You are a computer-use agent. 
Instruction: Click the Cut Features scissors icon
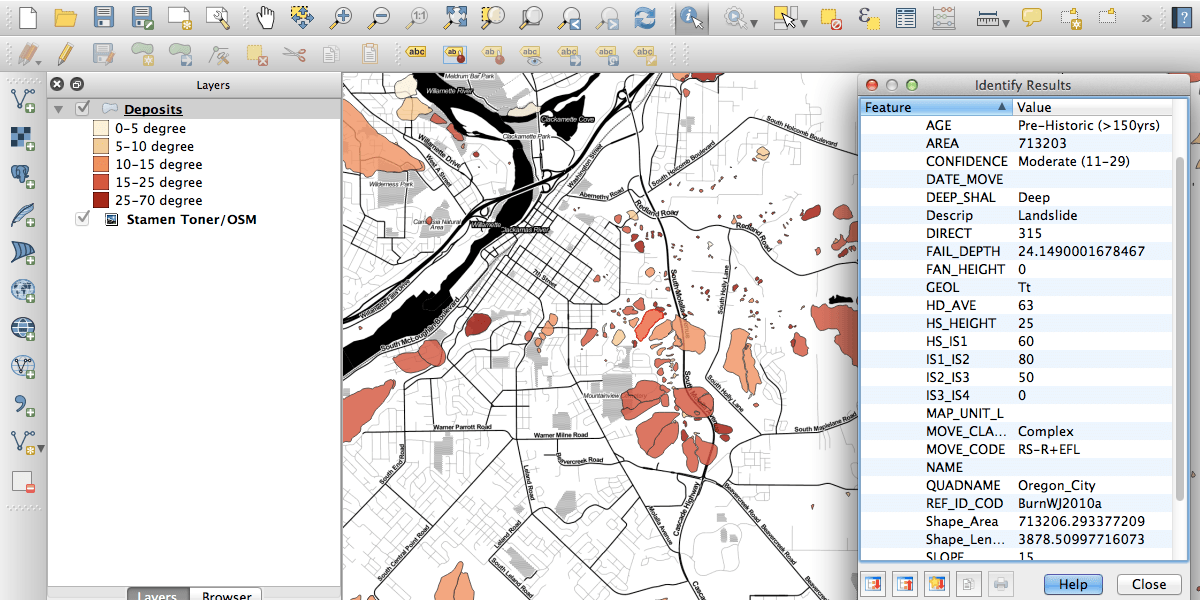coord(293,53)
